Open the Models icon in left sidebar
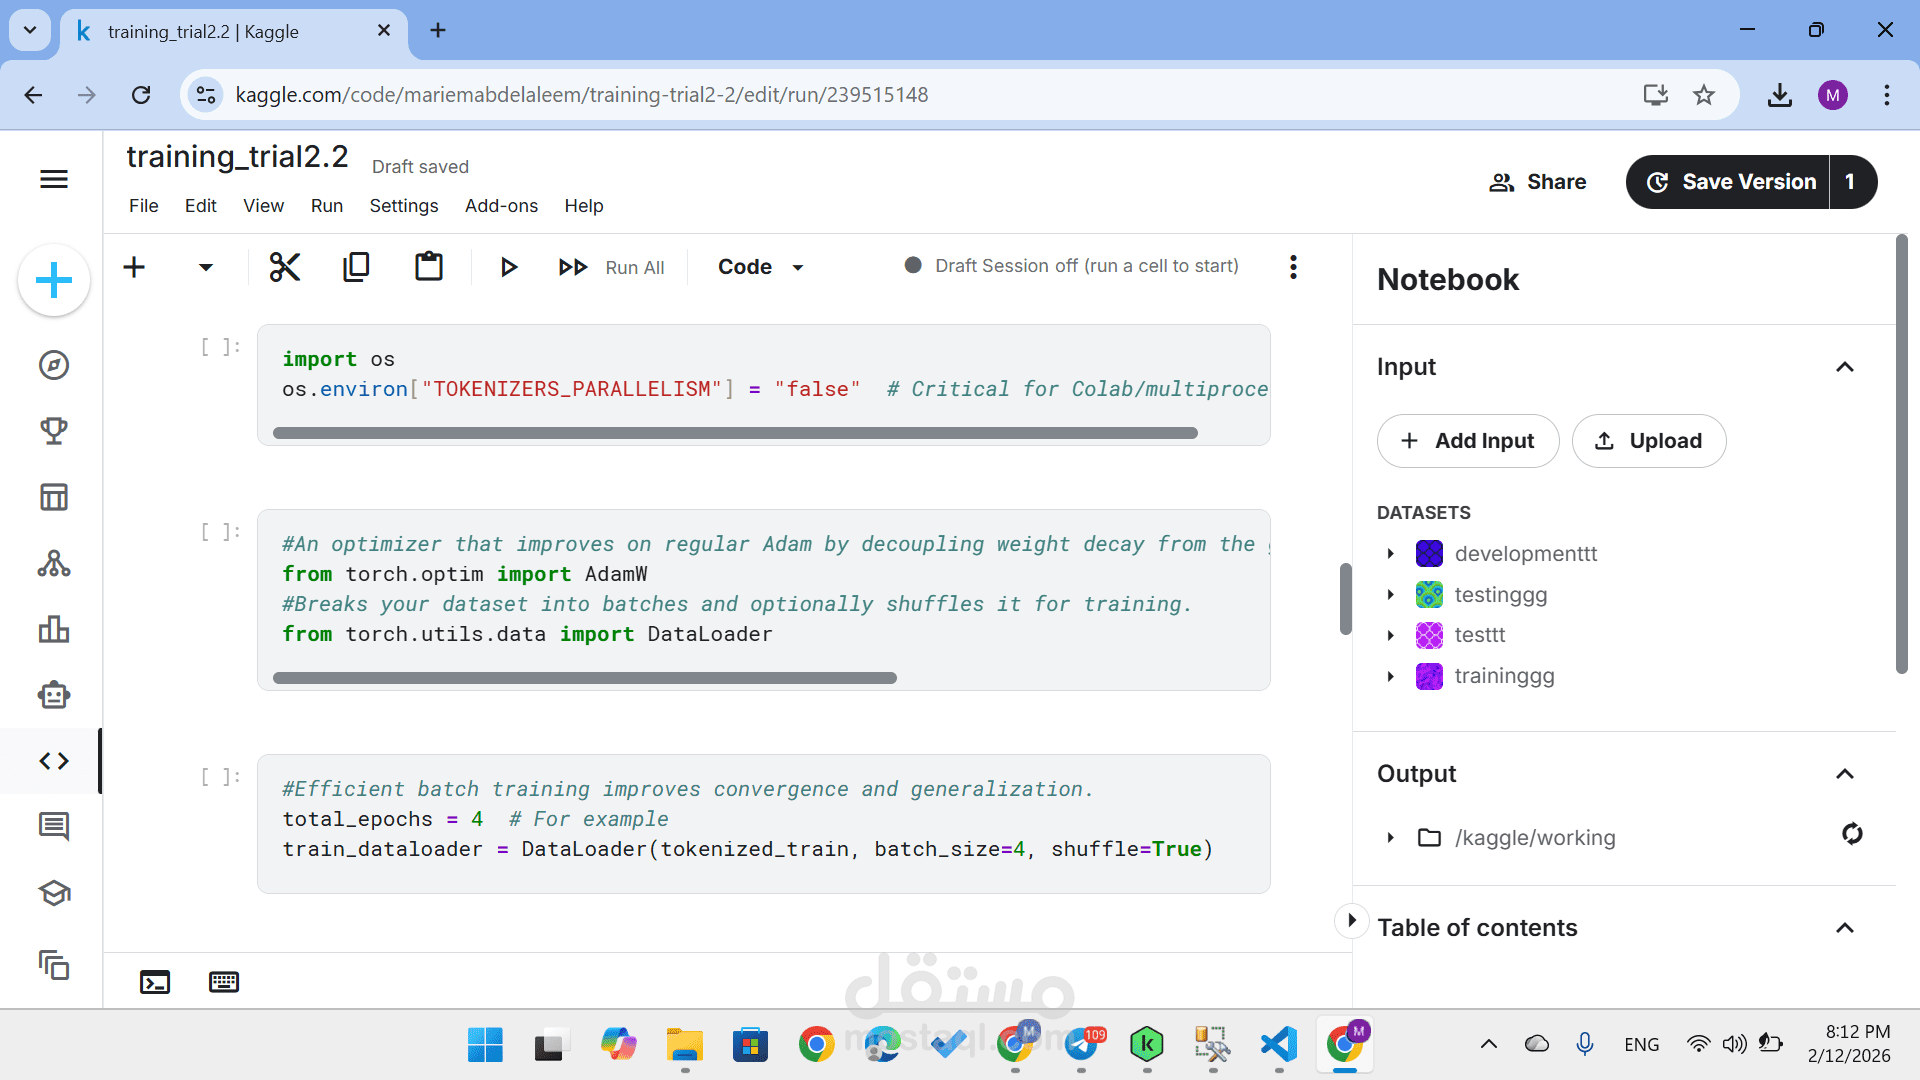1920x1080 pixels. pyautogui.click(x=54, y=563)
